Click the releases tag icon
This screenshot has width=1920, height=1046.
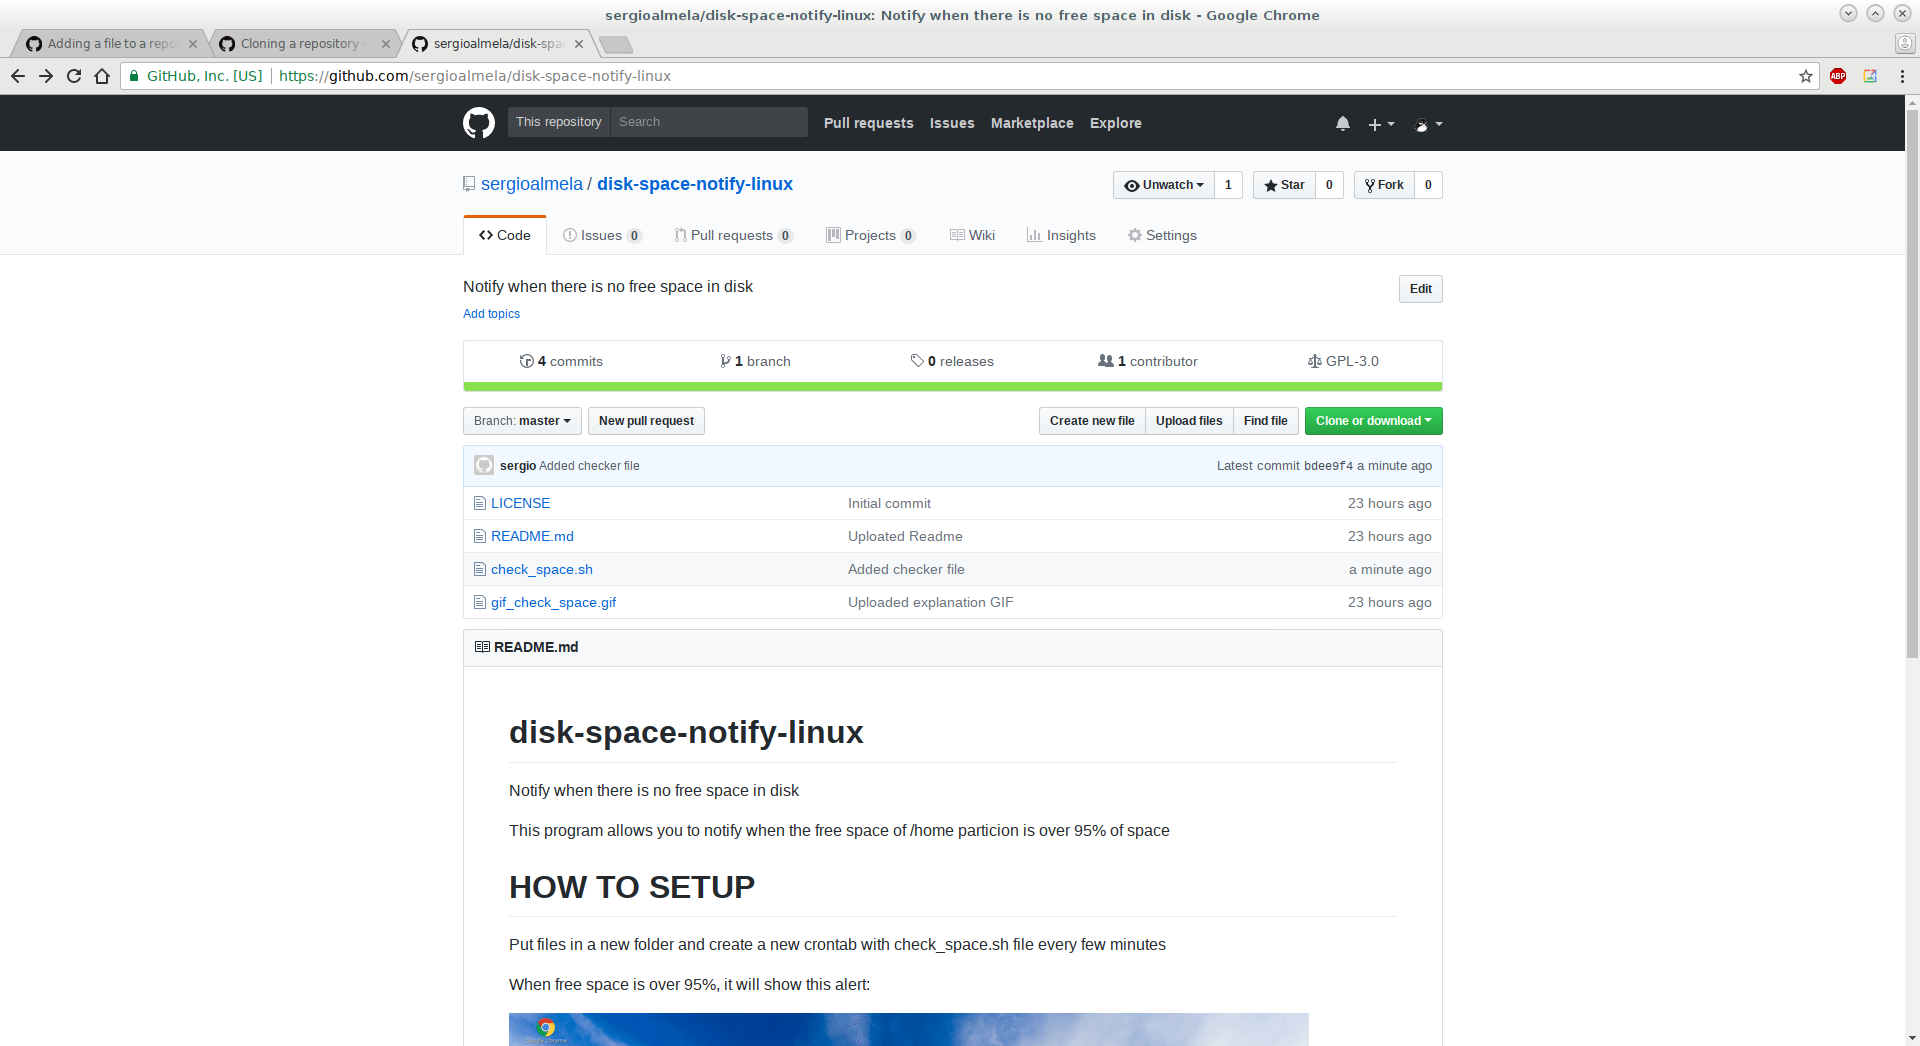pyautogui.click(x=918, y=360)
